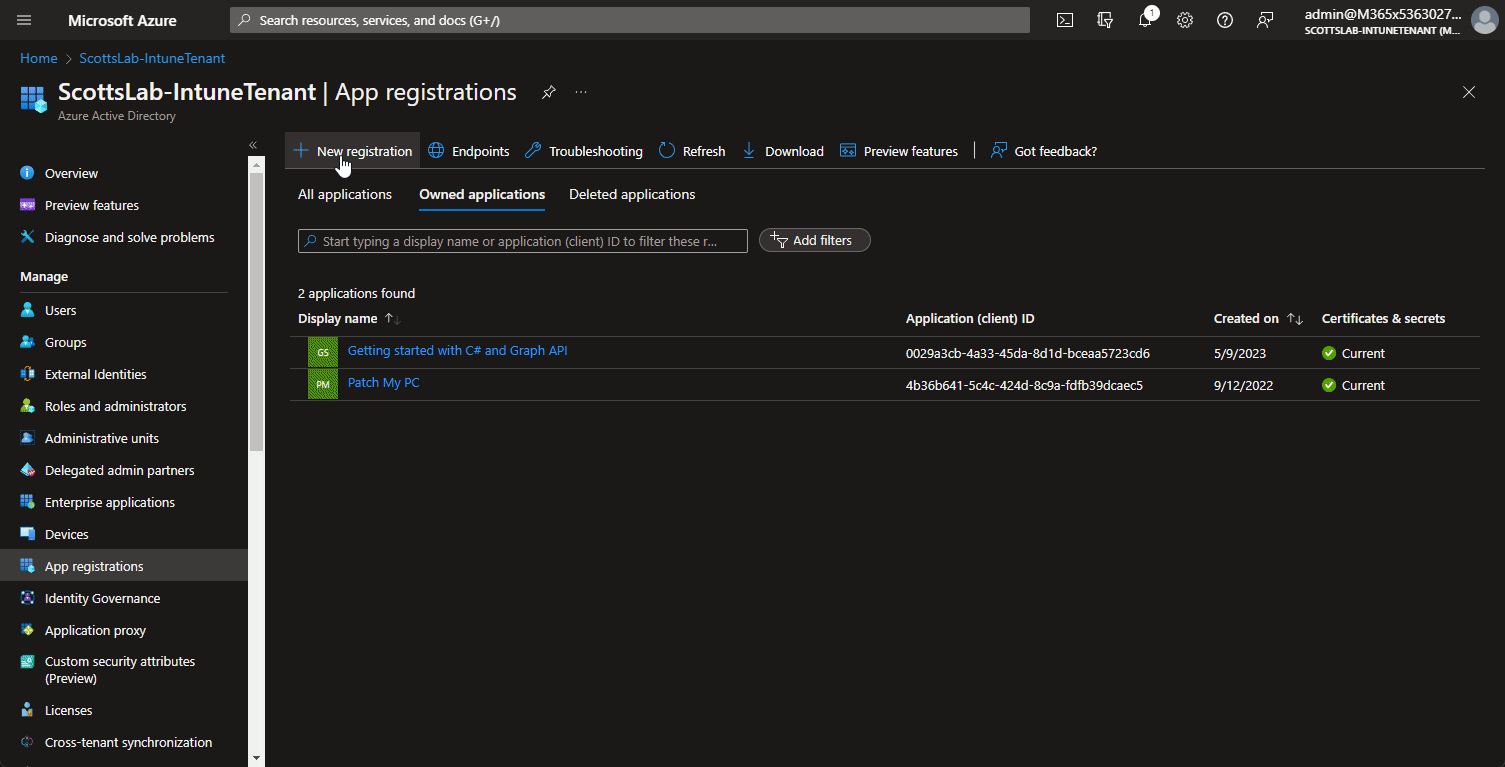The image size is (1505, 767).
Task: Open the Patch My PC application
Action: [384, 383]
